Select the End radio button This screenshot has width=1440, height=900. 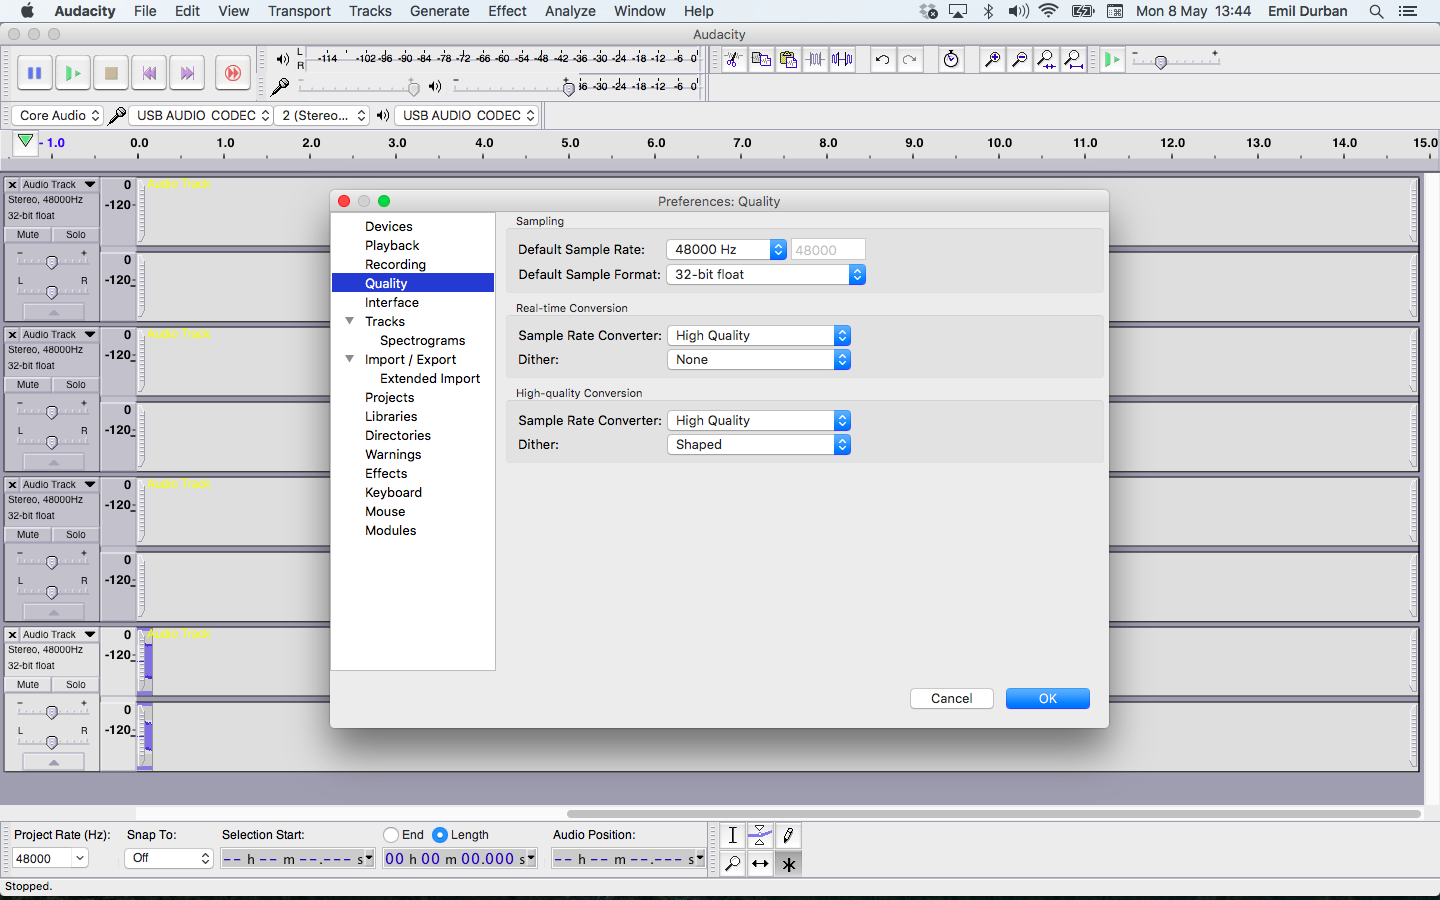coord(391,835)
